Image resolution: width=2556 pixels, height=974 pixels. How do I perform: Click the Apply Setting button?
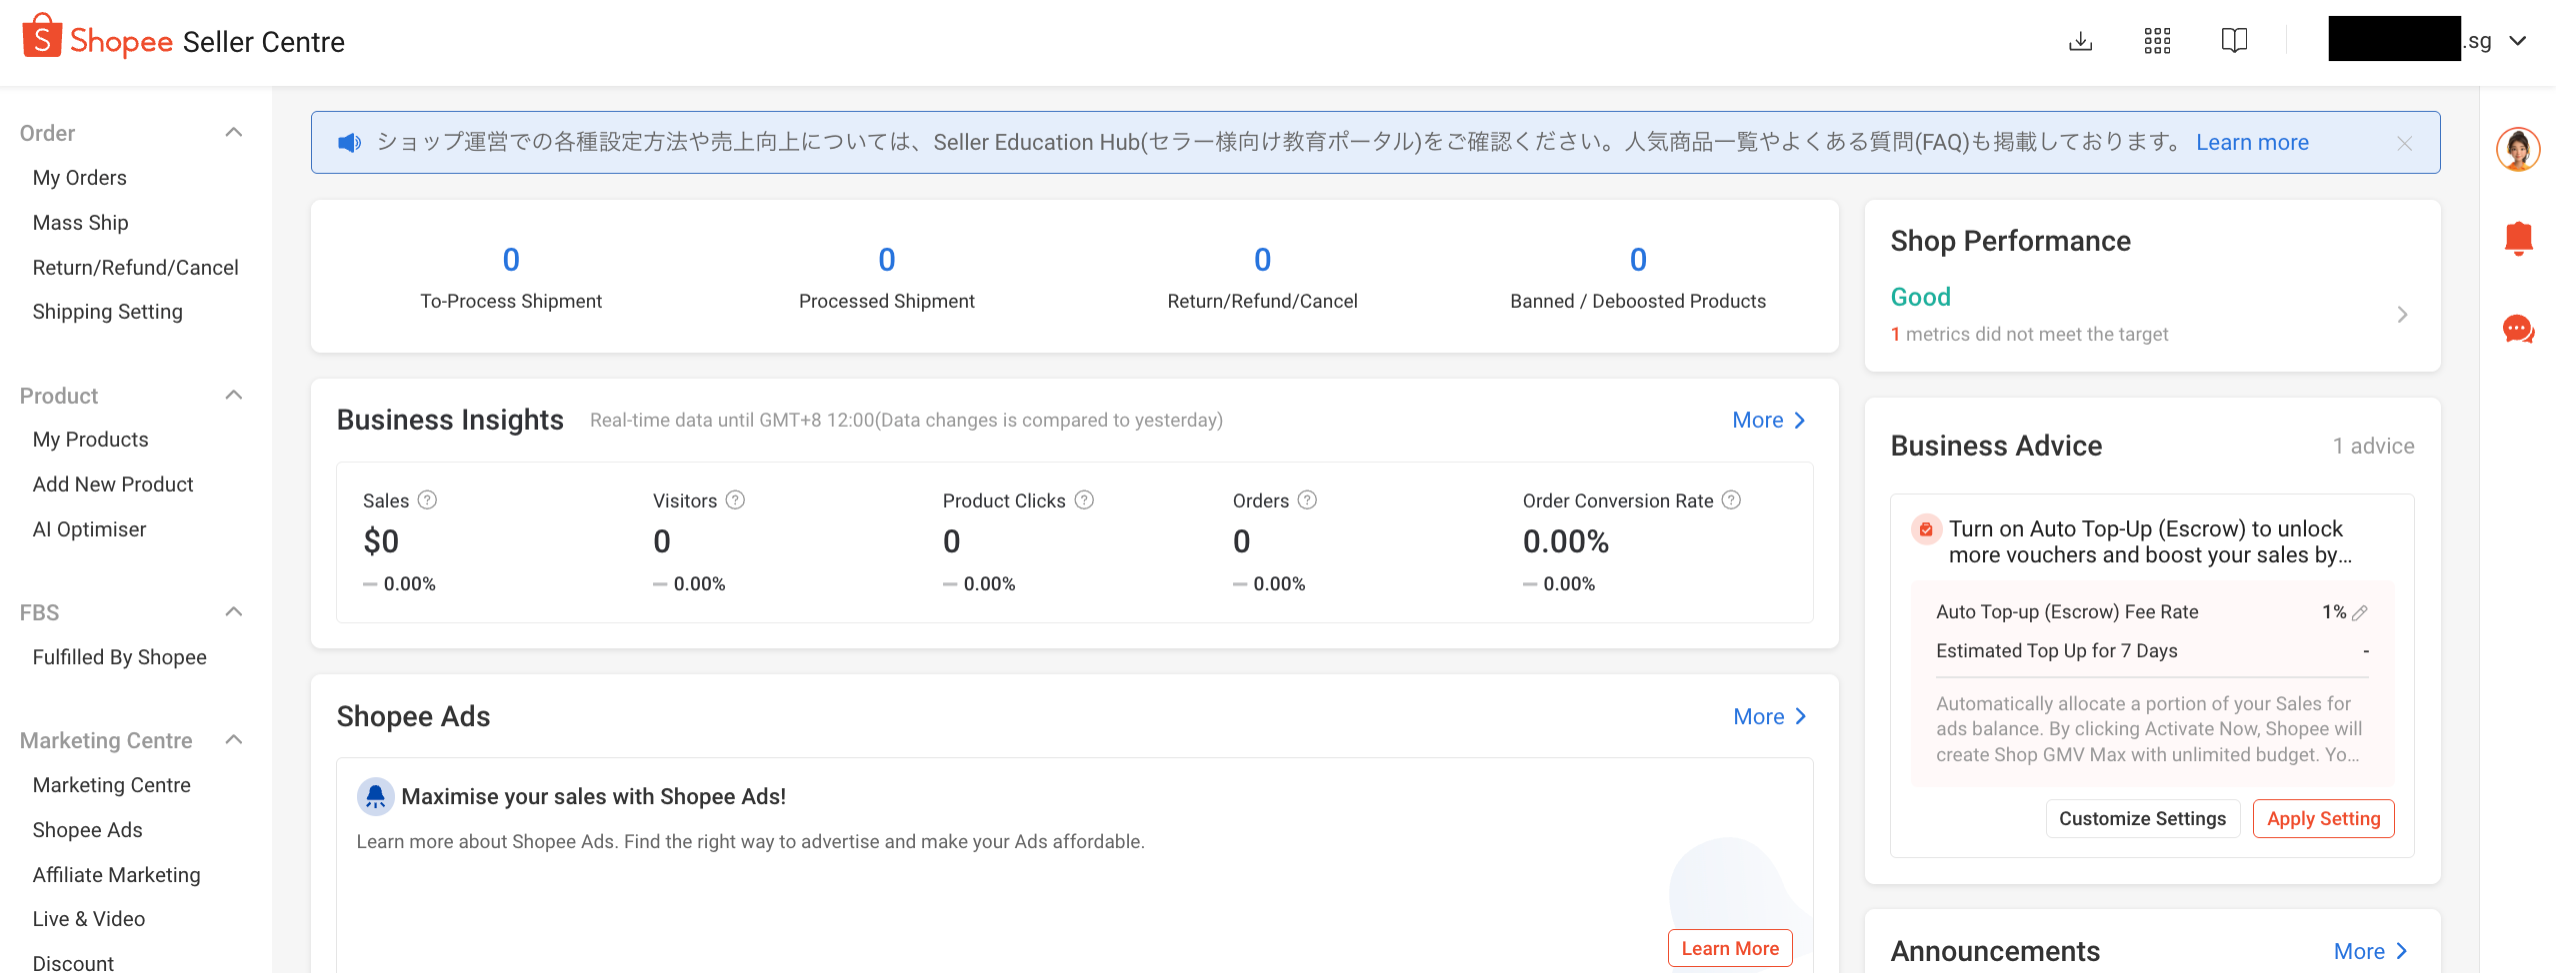[x=2323, y=819]
